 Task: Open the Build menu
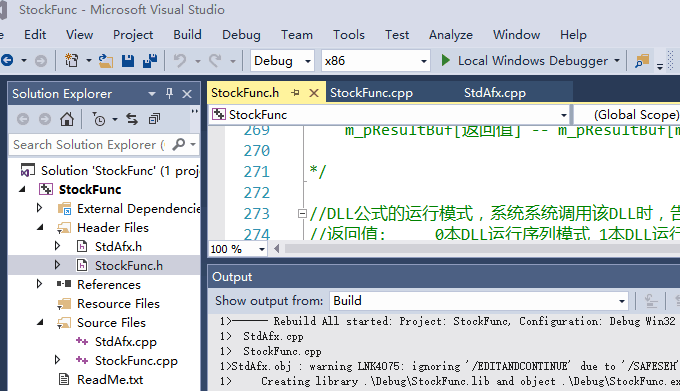(x=187, y=35)
